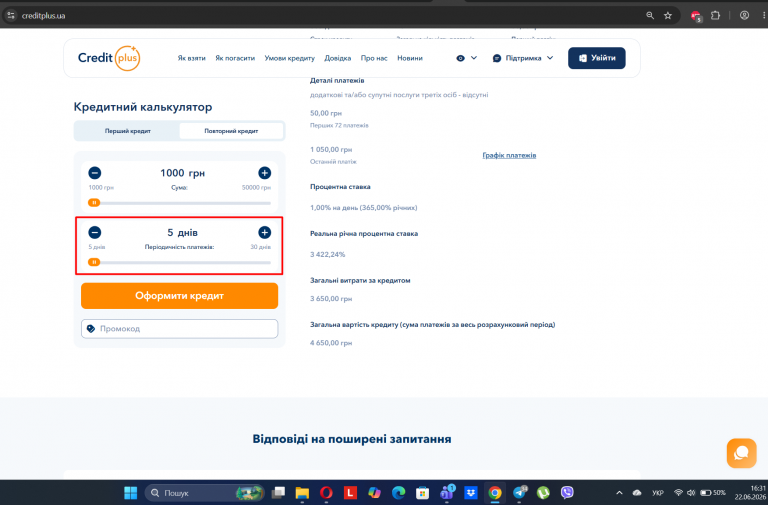768x505 pixels.
Task: Open the Довідка menu item
Action: [337, 58]
